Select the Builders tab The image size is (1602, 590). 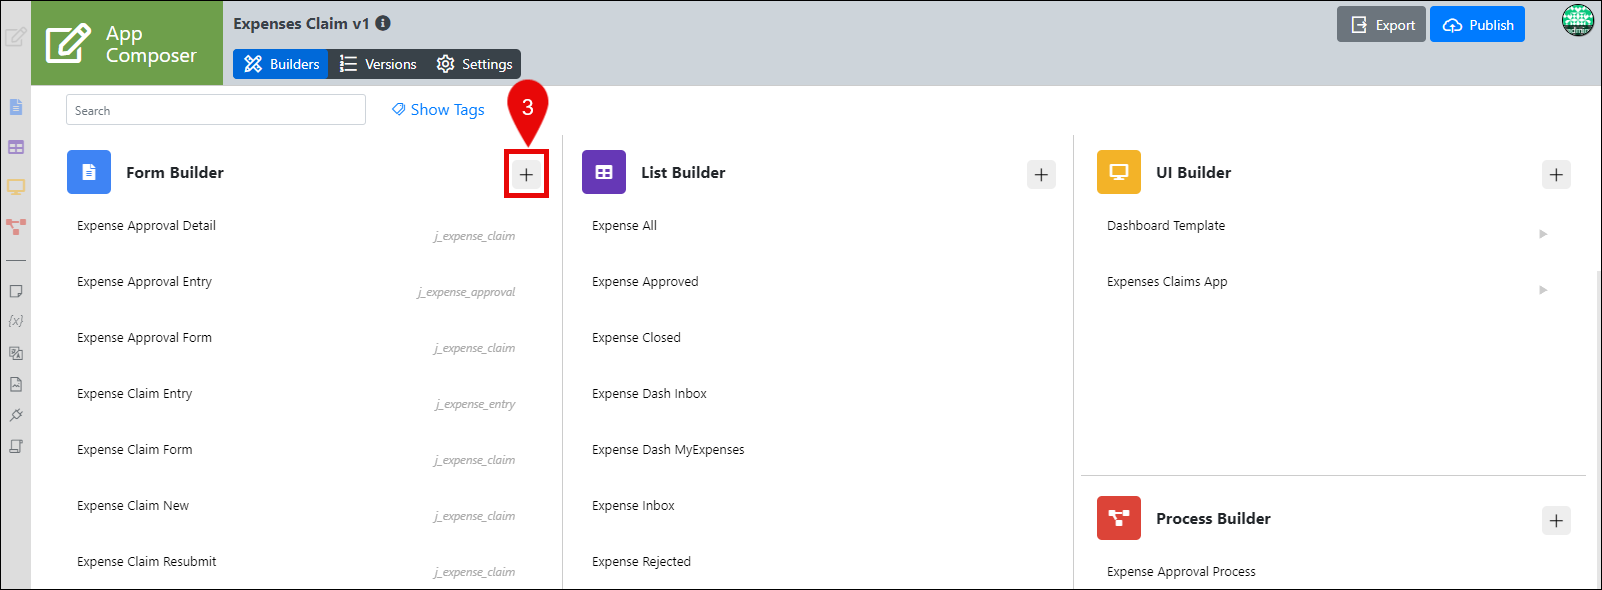click(281, 64)
